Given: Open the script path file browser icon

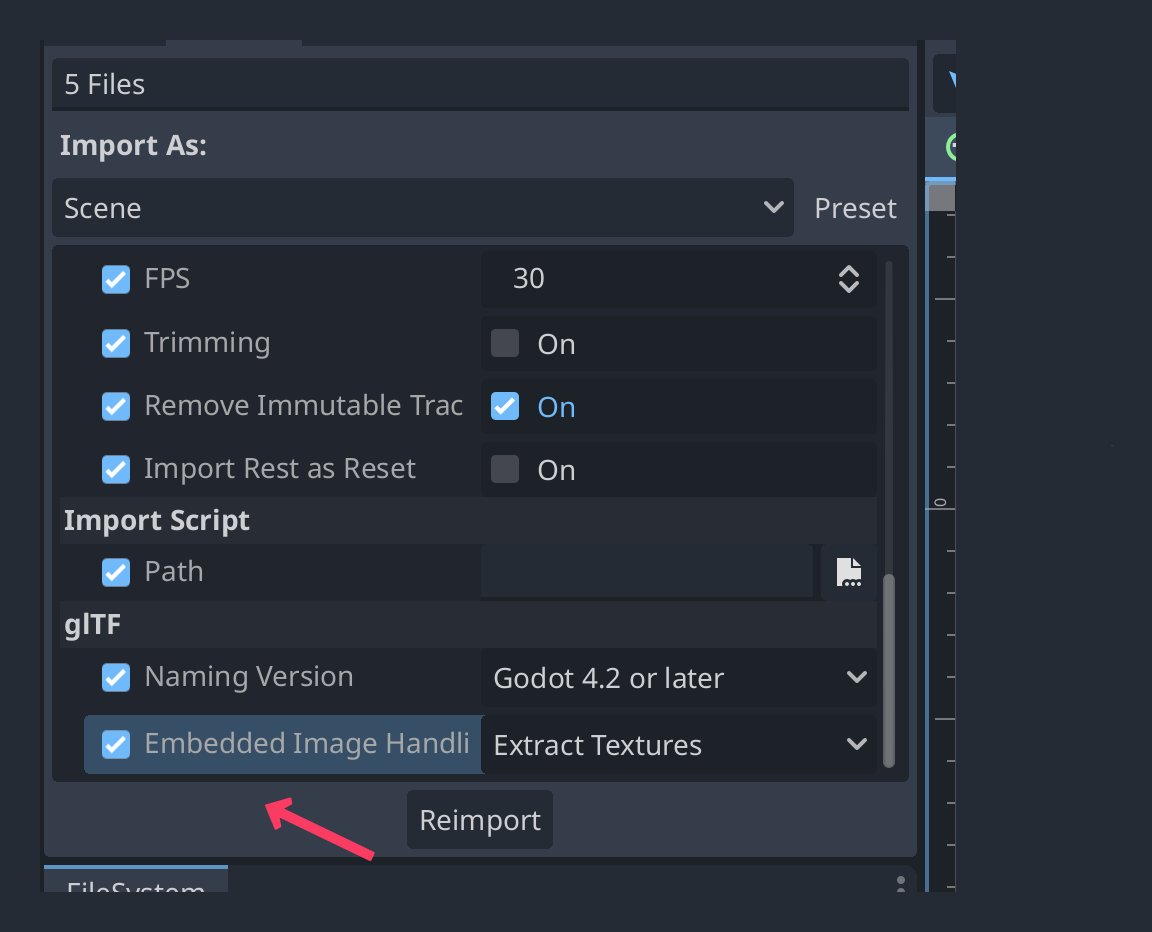Looking at the screenshot, I should (x=849, y=572).
